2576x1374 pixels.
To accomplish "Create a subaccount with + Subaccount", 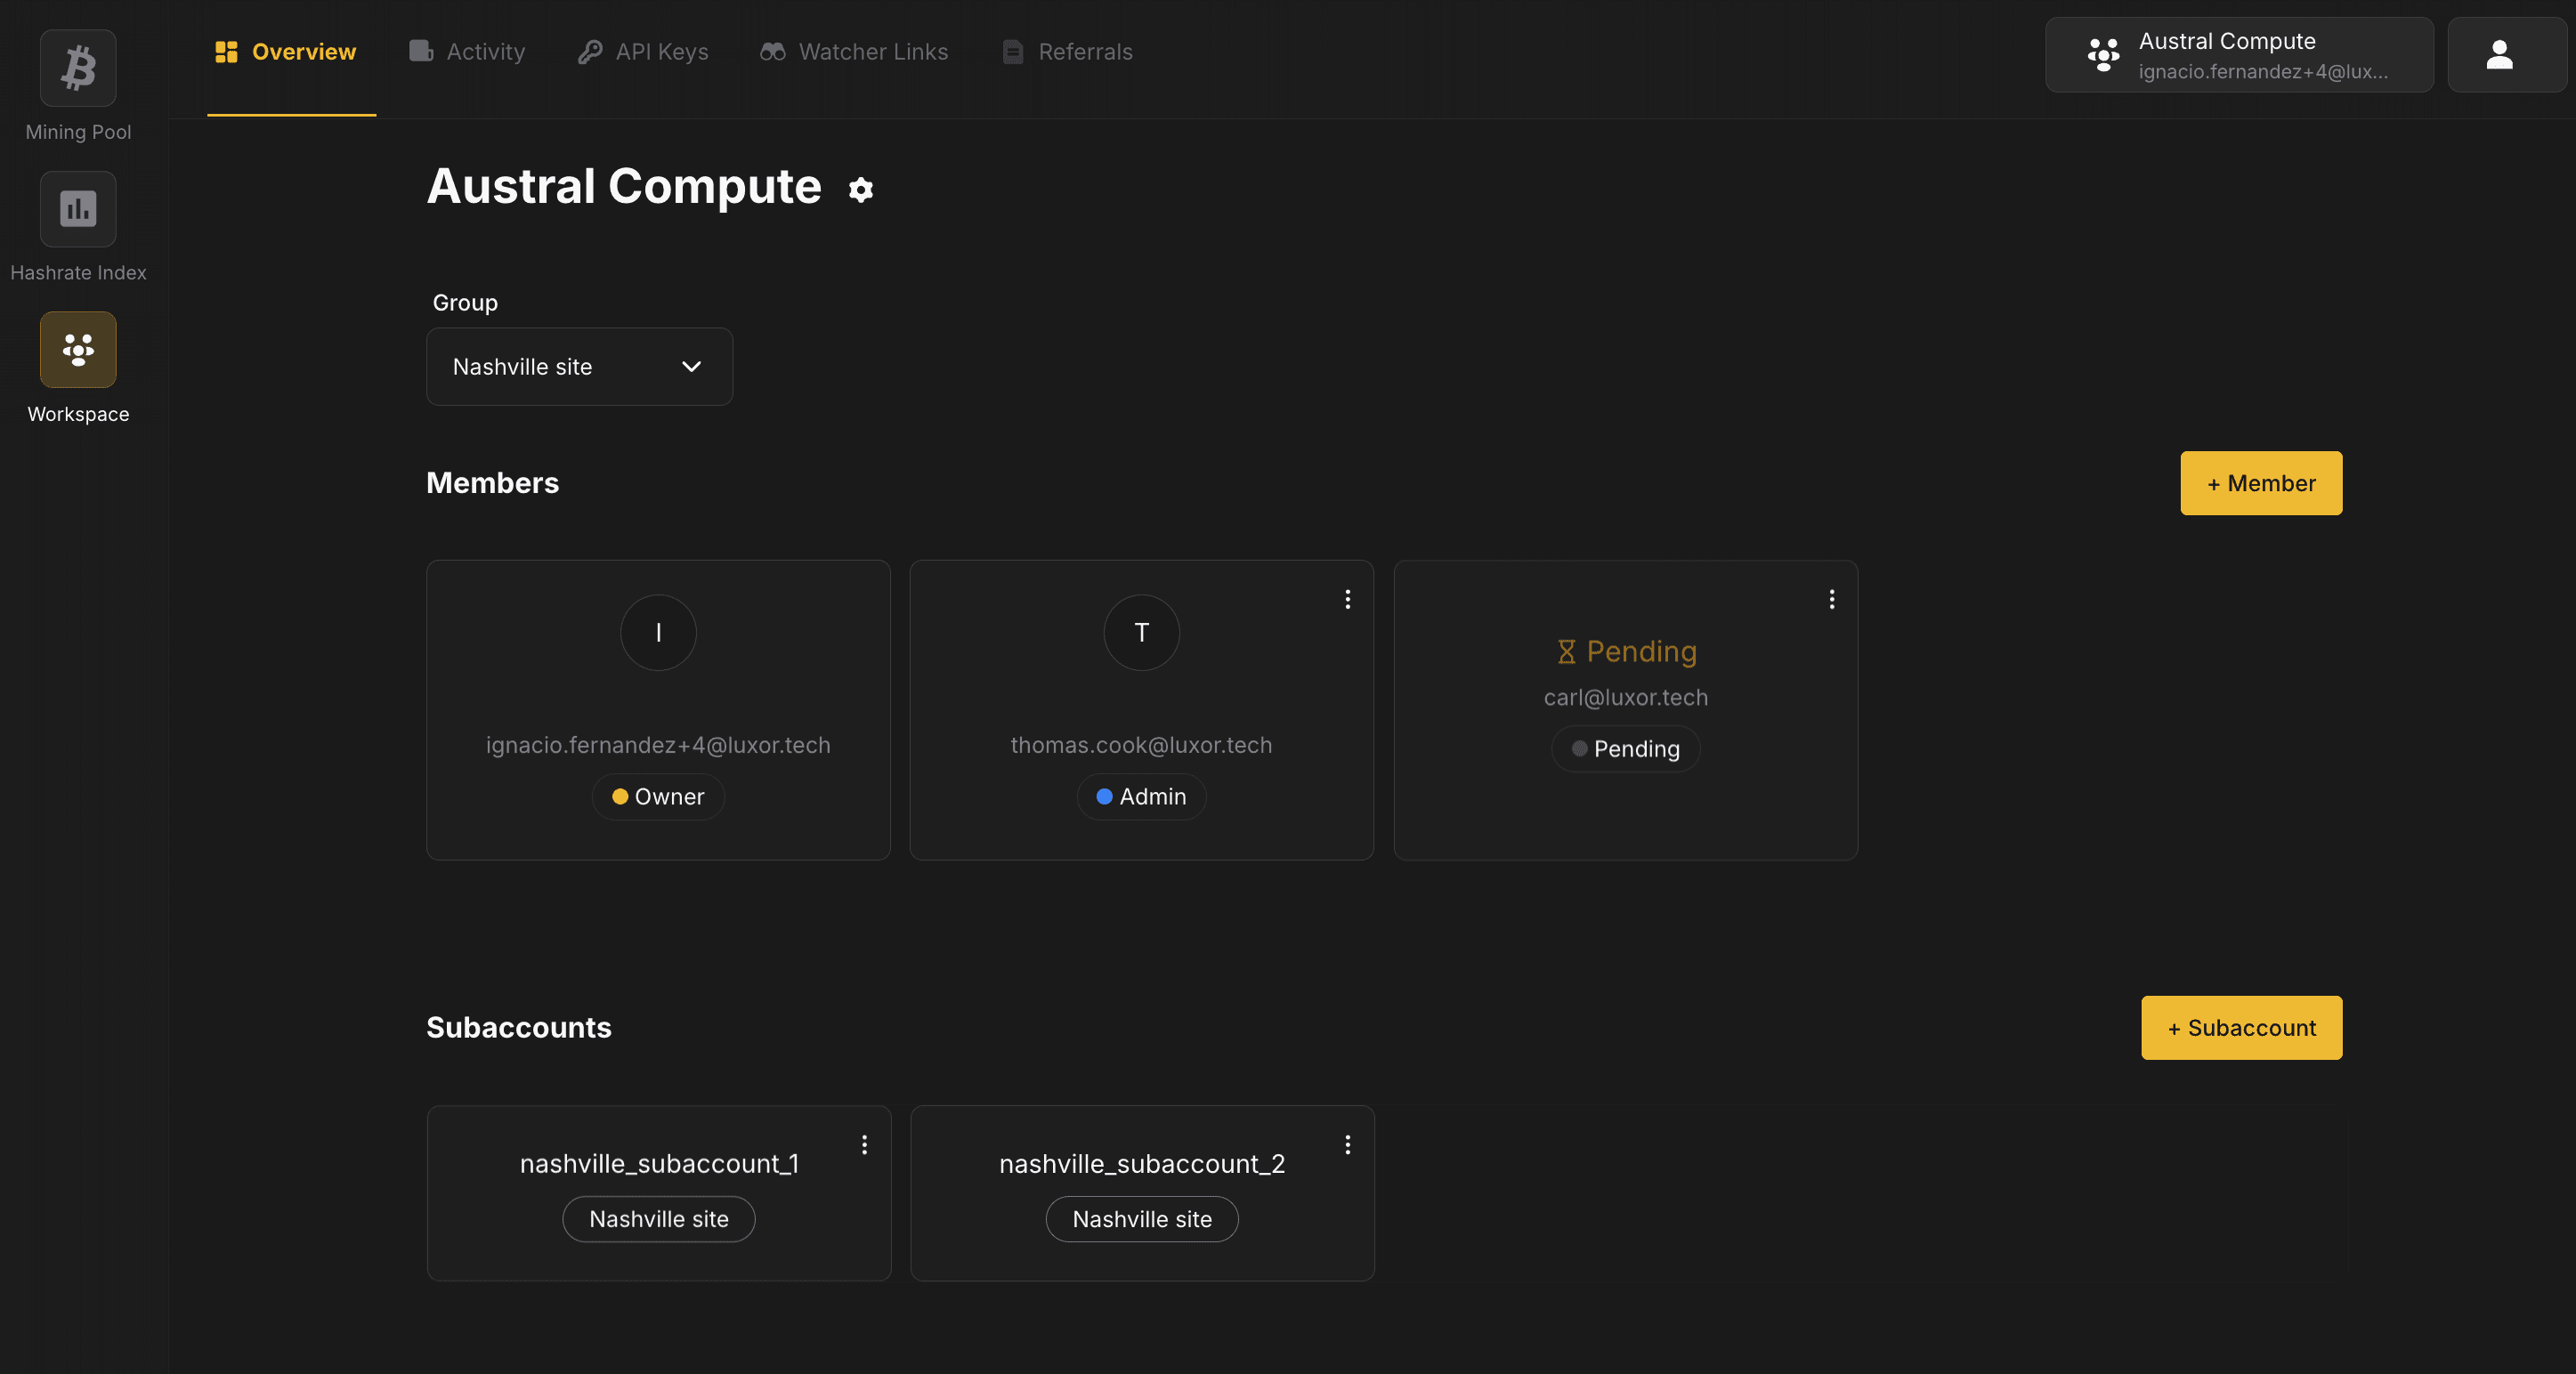I will [x=2241, y=1028].
